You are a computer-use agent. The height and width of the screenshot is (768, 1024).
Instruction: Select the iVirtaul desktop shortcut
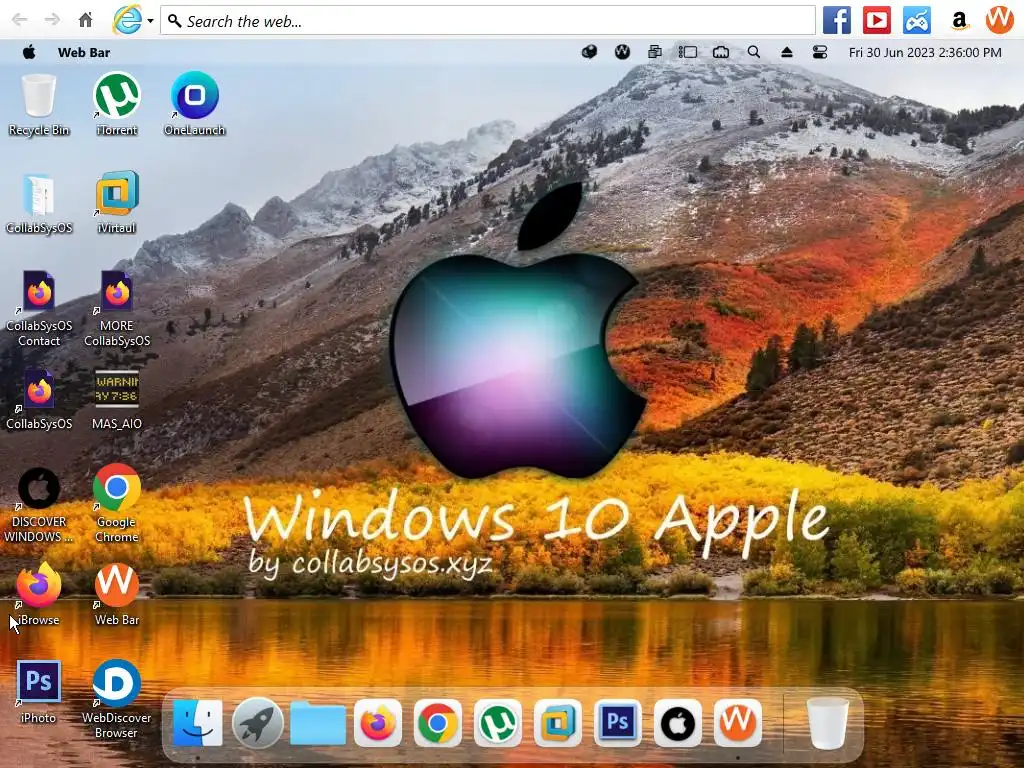(x=117, y=202)
